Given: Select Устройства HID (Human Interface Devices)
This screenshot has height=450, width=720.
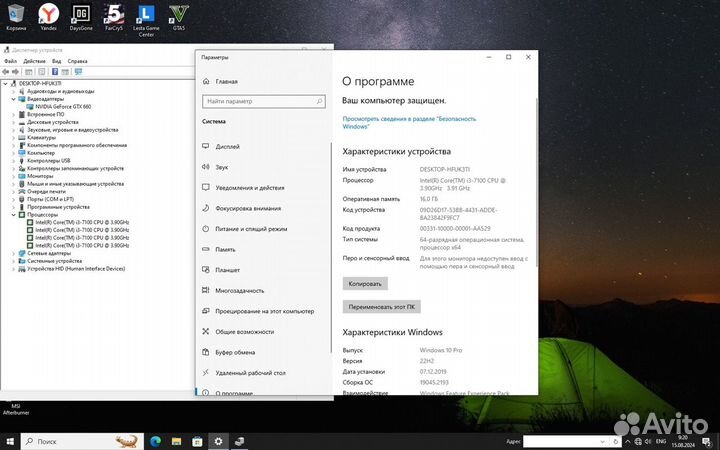Looking at the screenshot, I should pyautogui.click(x=76, y=269).
